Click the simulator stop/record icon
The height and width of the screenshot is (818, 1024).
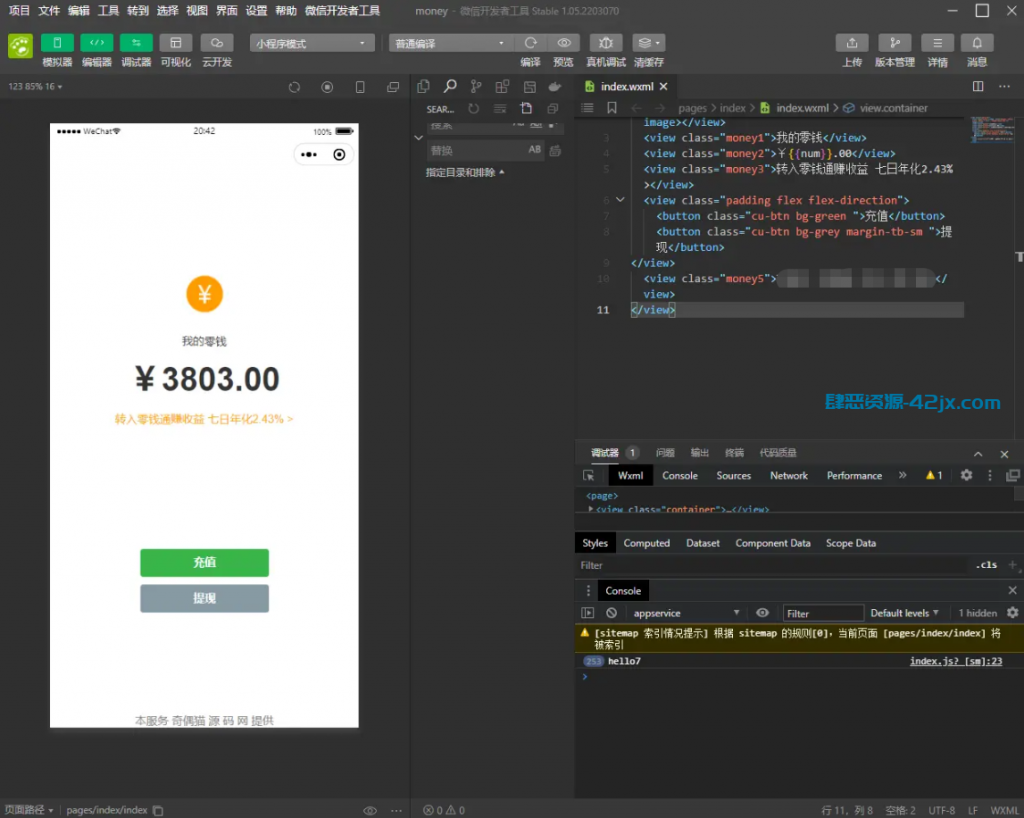(327, 87)
